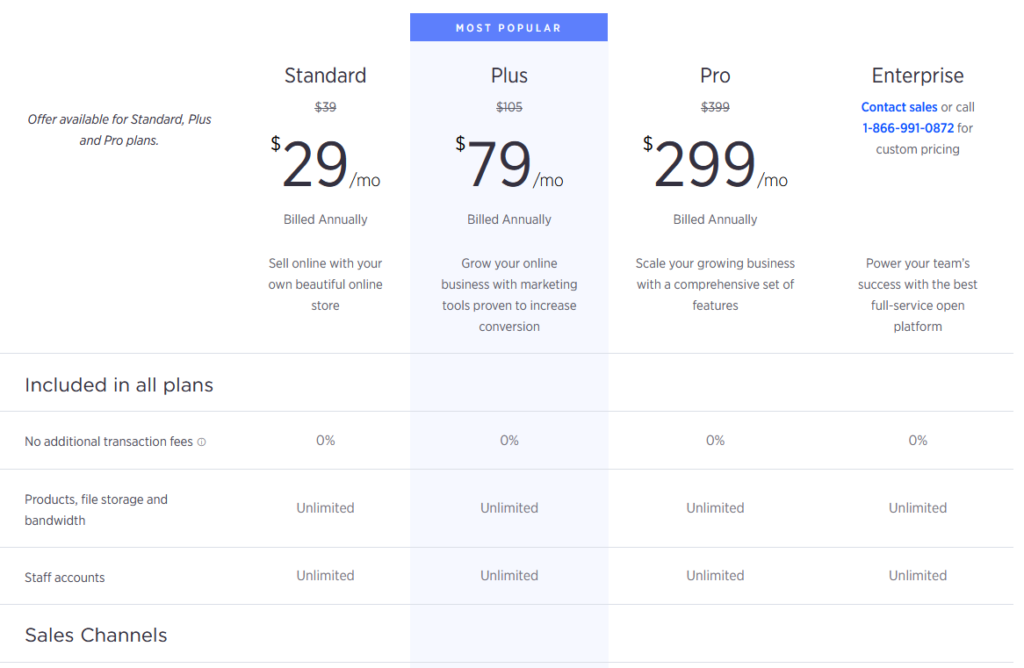Click the $79/mo Plus price
This screenshot has height=668, width=1024.
coord(509,163)
